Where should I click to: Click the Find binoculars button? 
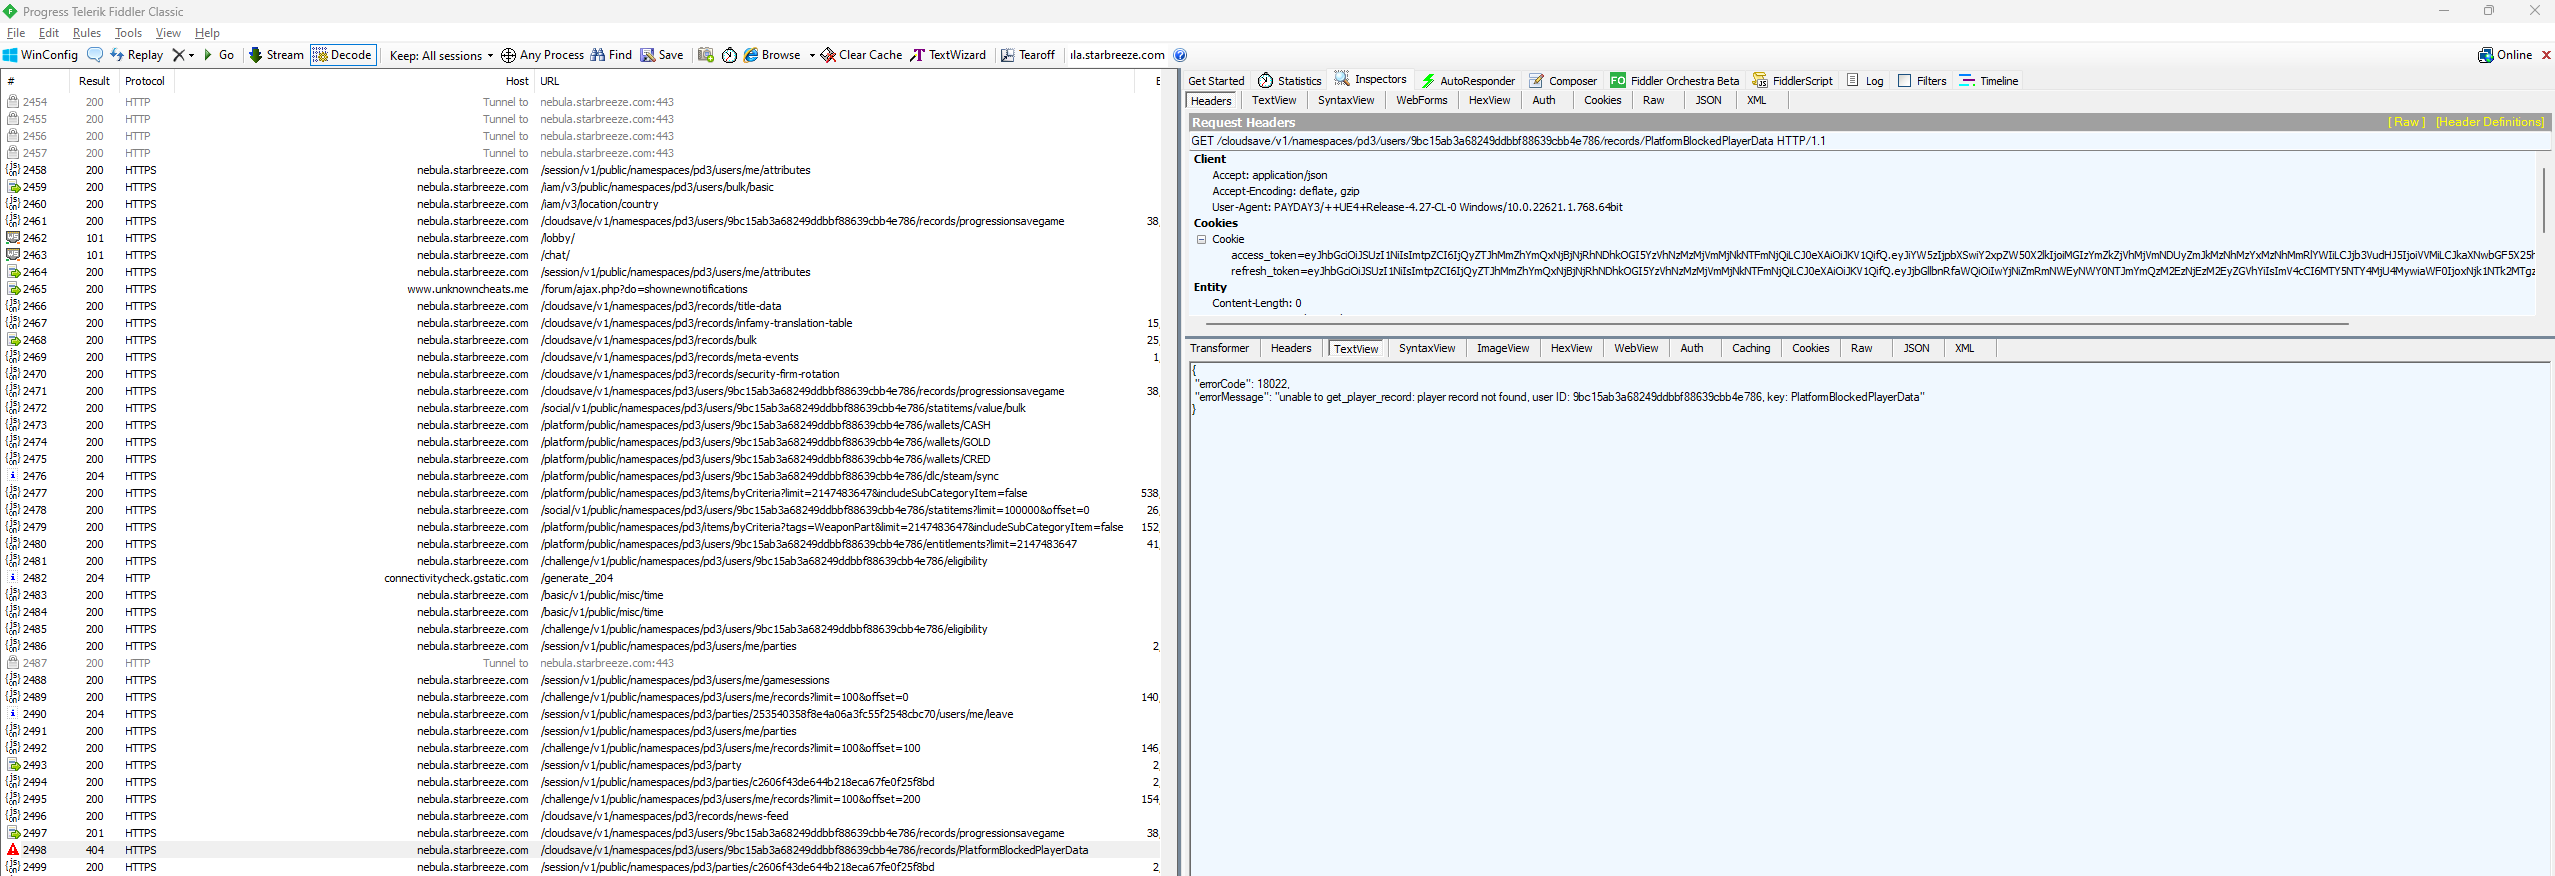pos(611,55)
